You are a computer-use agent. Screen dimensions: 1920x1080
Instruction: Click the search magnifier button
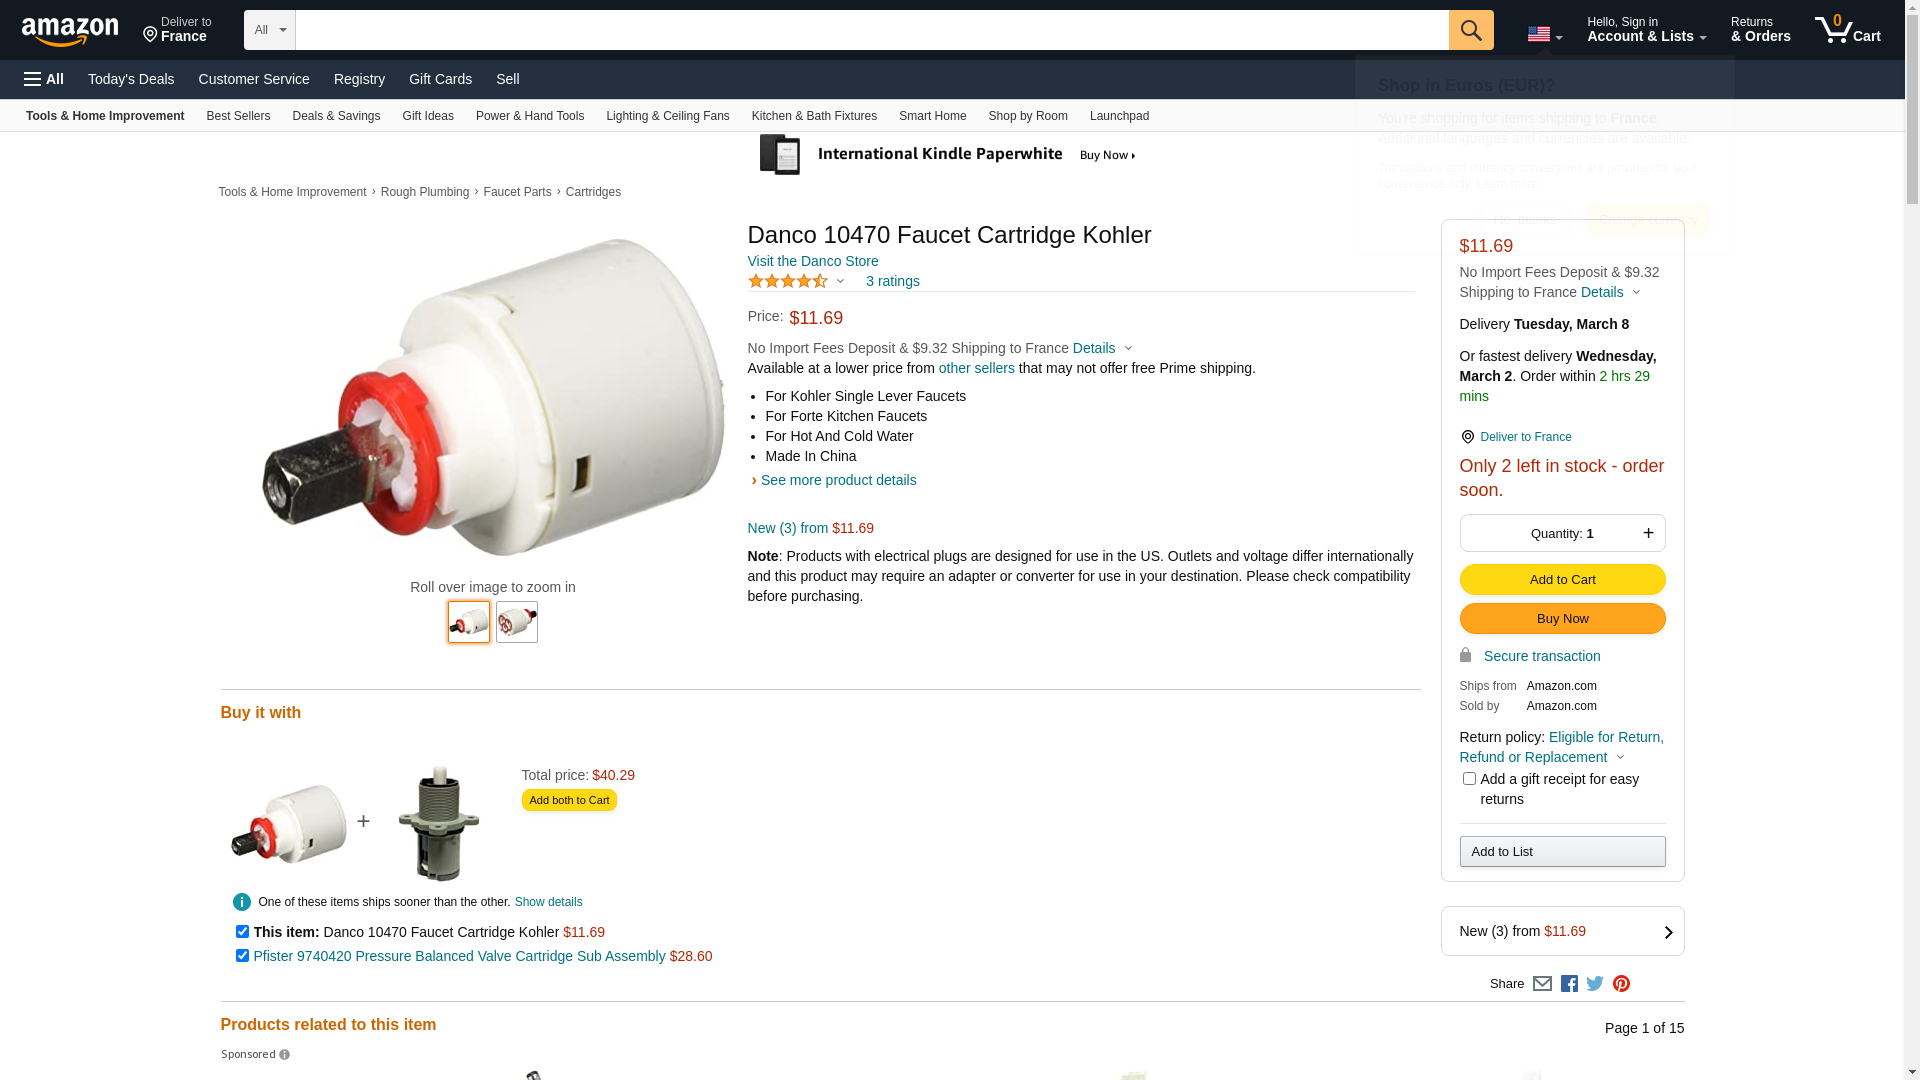click(x=1470, y=30)
